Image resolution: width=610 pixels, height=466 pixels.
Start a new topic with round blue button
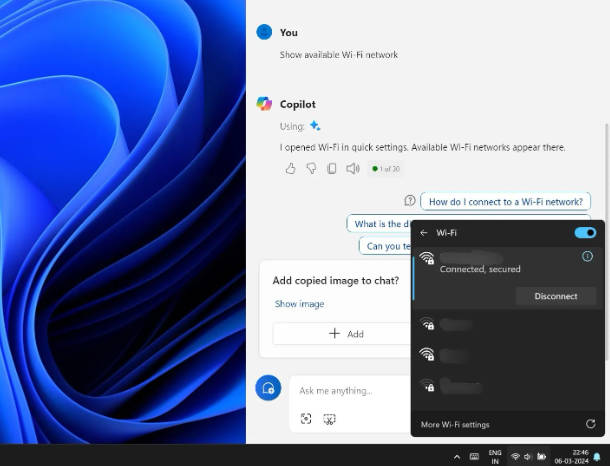pos(268,388)
